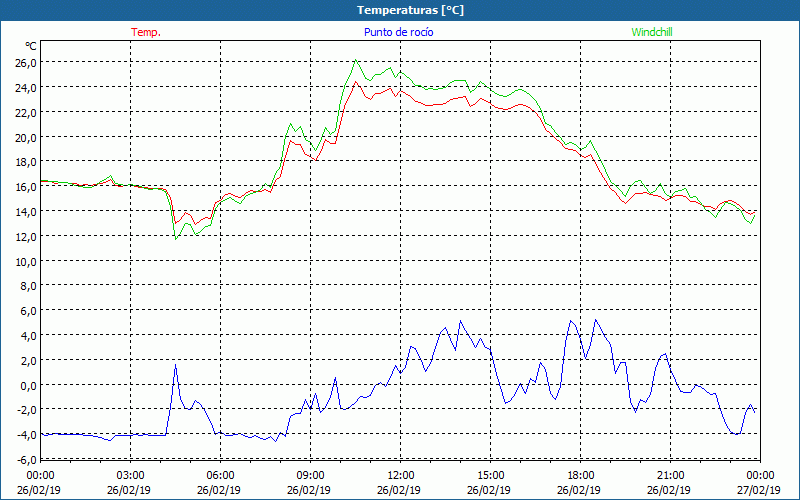800x500 pixels.
Task: Select the red Temp. legend label
Action: 146,32
